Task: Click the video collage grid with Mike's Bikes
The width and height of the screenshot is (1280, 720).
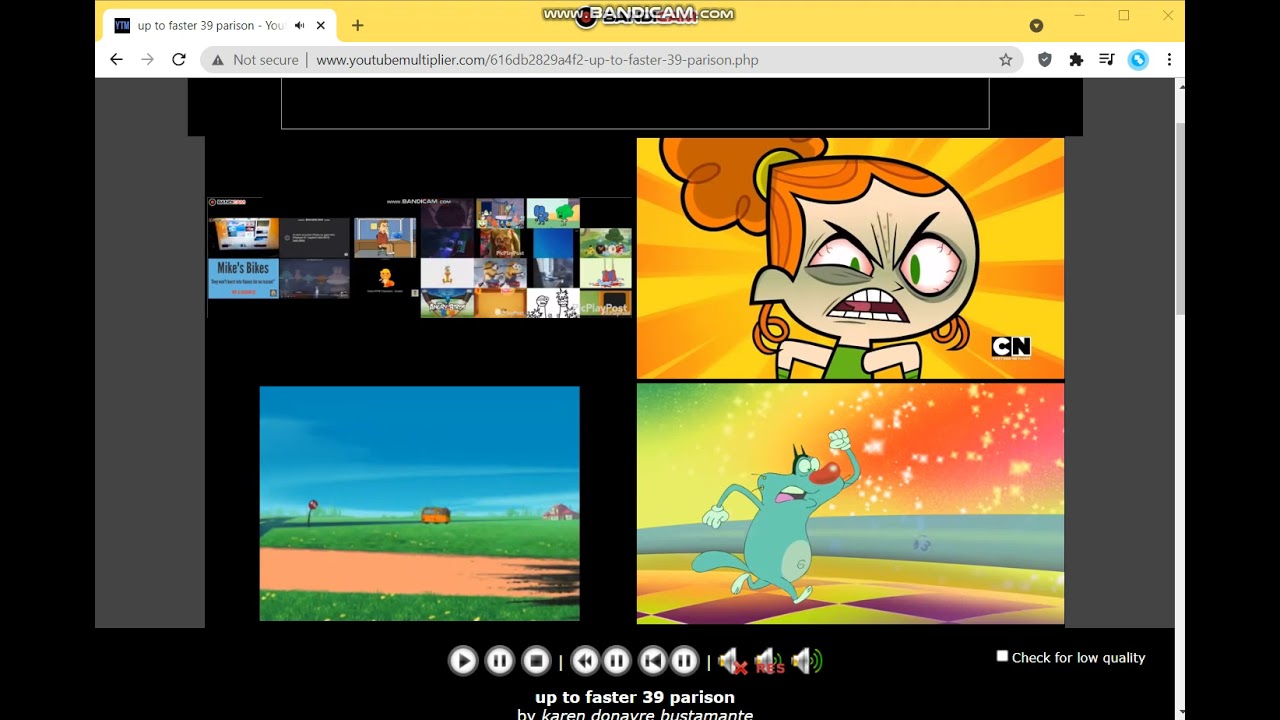Action: 419,257
